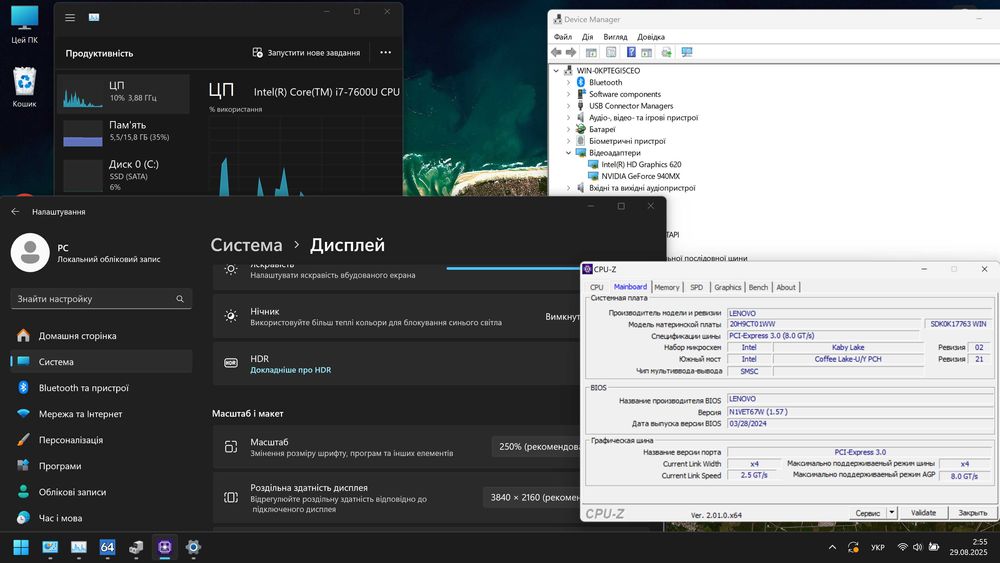Select Пам'ять in Task Manager performance list
The image size is (1000, 563).
[124, 132]
